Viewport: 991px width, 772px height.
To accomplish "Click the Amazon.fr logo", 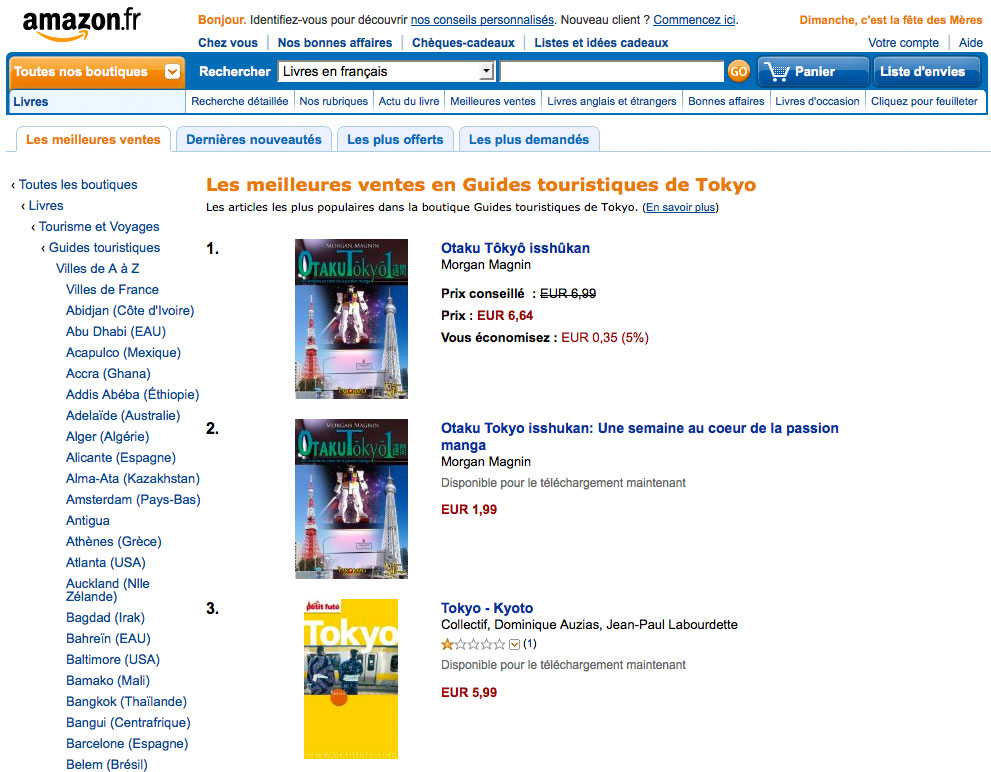I will pyautogui.click(x=82, y=24).
